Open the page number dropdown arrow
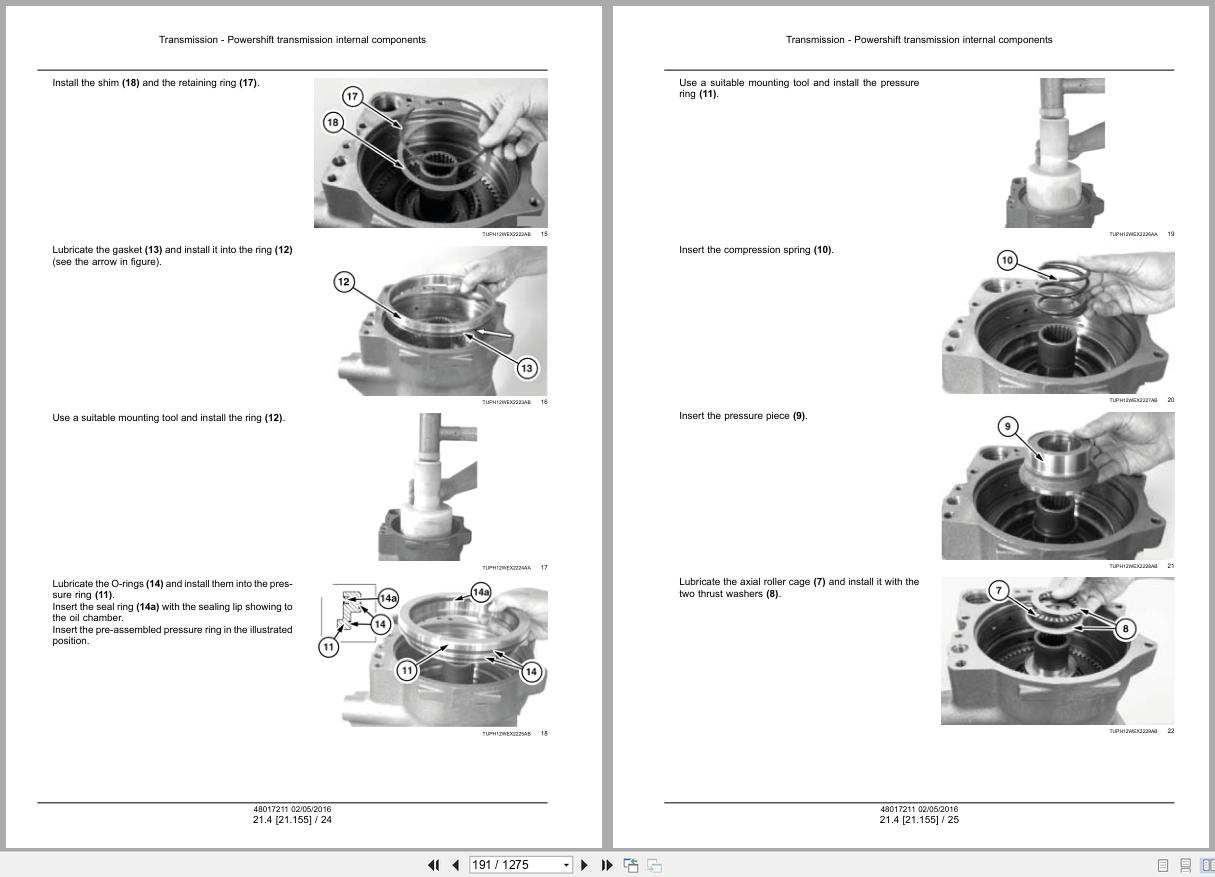 (567, 865)
